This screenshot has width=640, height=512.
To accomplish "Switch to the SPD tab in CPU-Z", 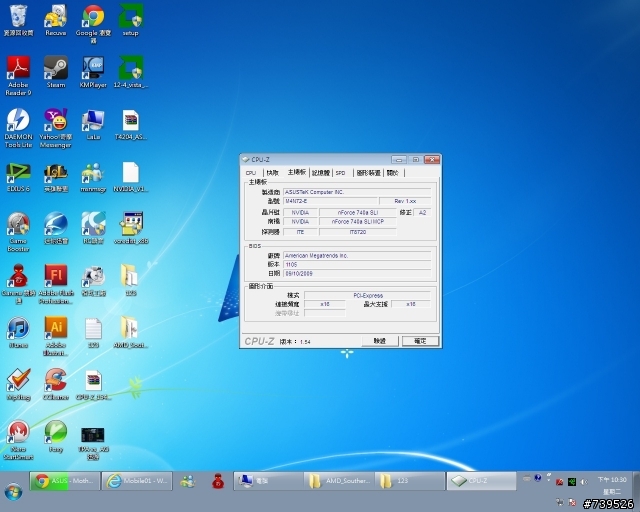I will [340, 173].
